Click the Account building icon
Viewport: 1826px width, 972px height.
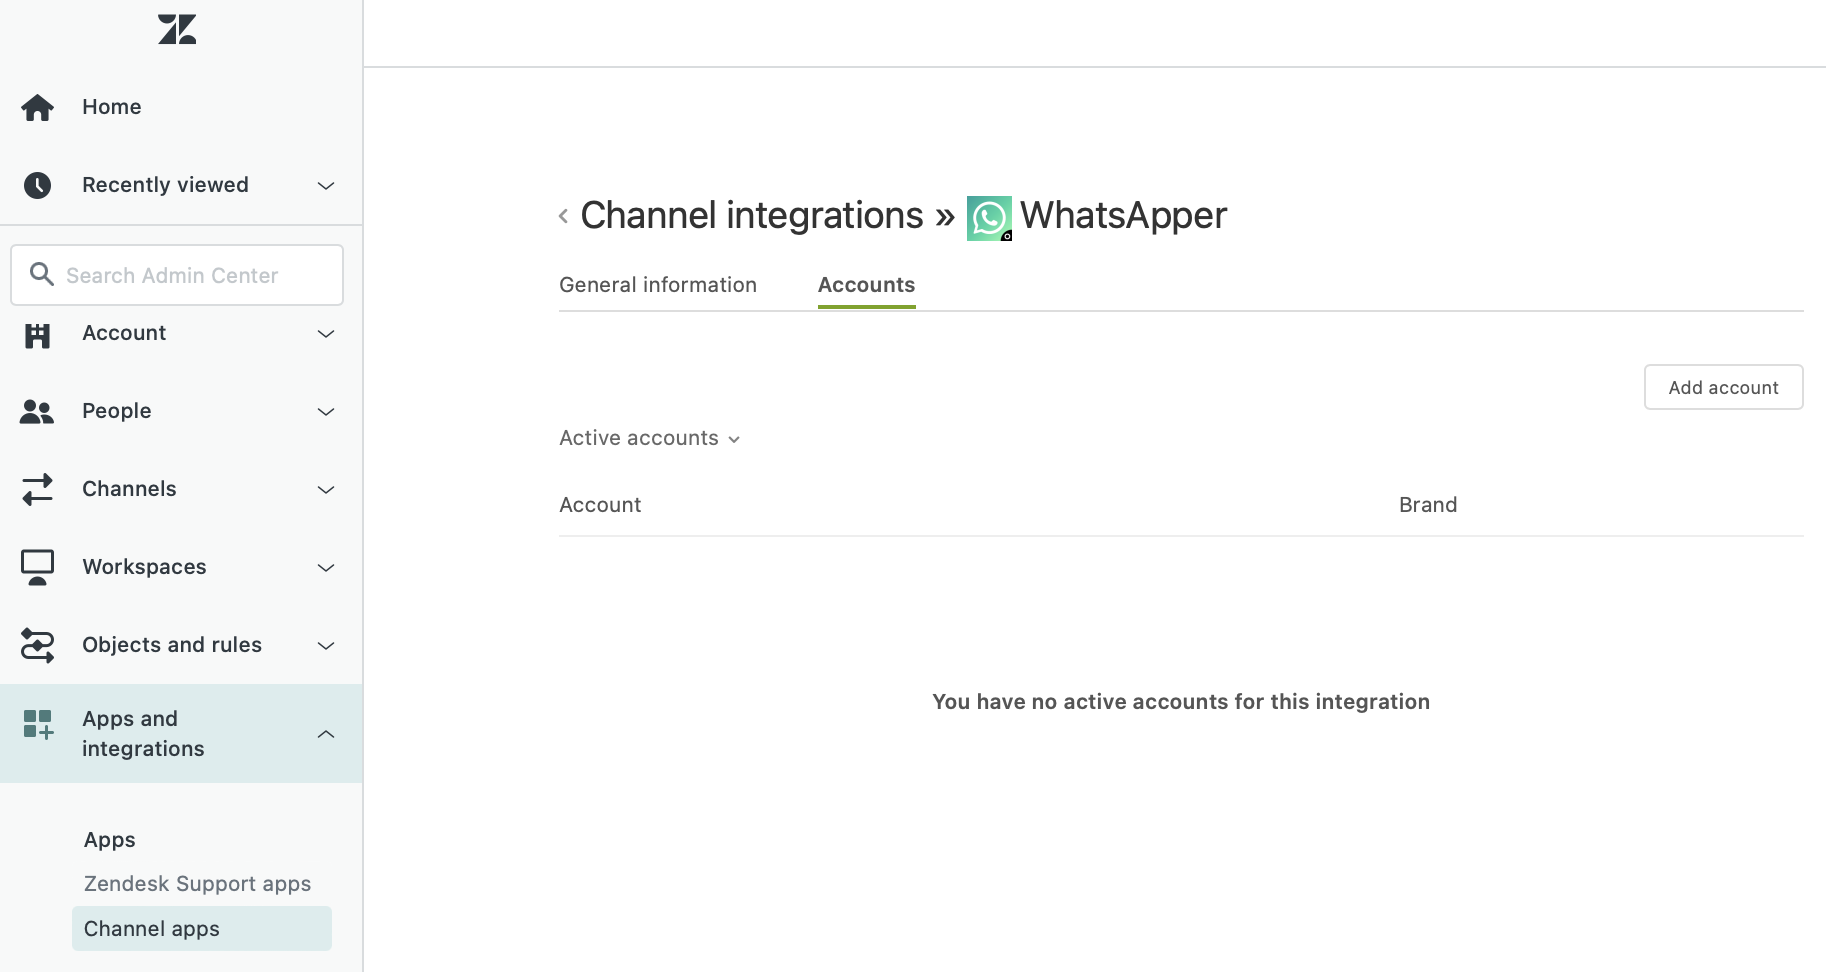pyautogui.click(x=38, y=335)
